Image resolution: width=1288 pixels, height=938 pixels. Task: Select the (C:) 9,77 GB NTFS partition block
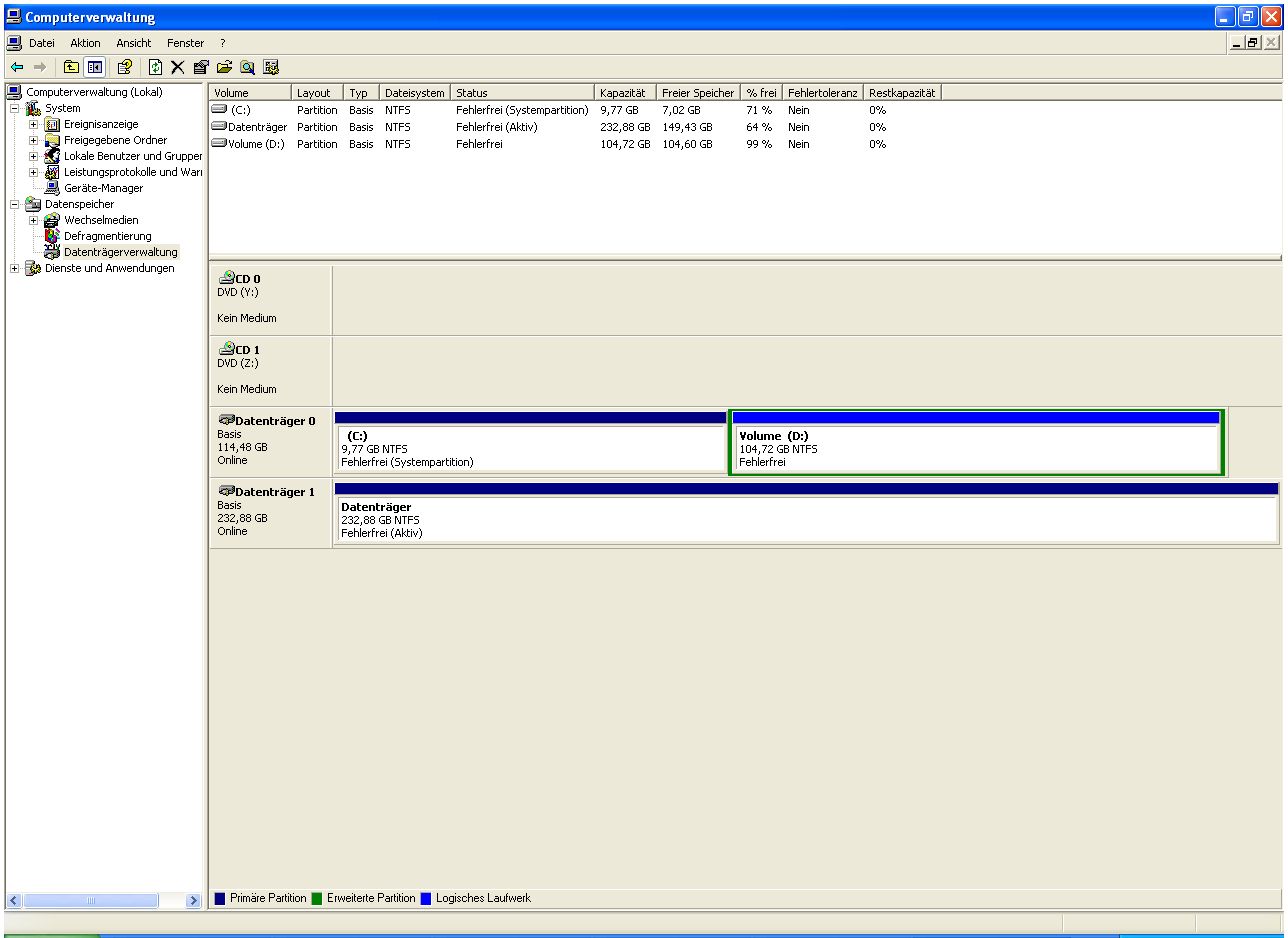[x=530, y=442]
